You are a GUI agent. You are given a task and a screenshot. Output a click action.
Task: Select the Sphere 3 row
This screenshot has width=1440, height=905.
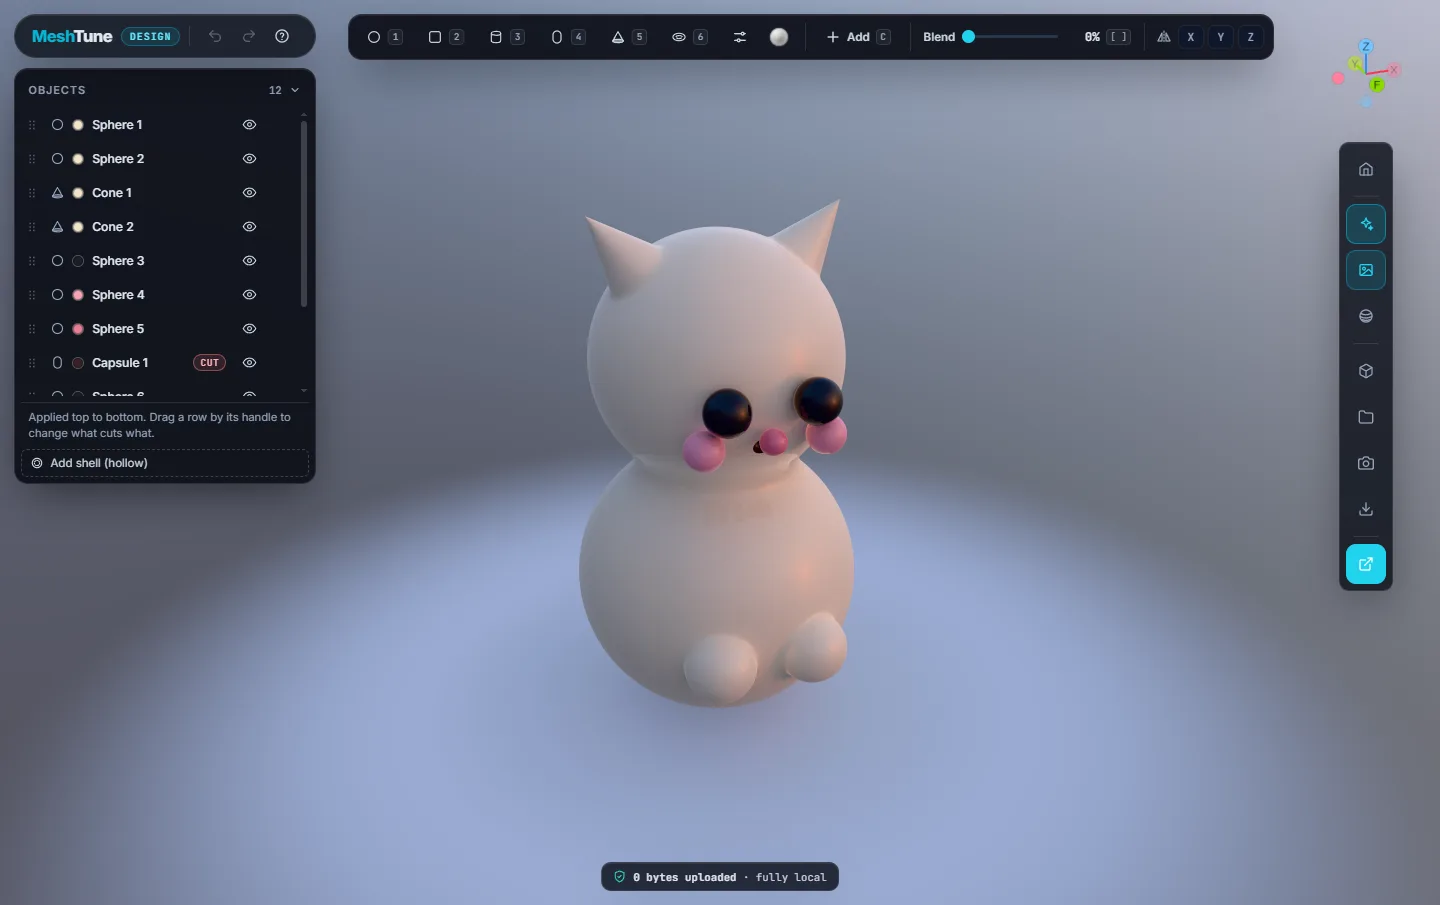[160, 261]
